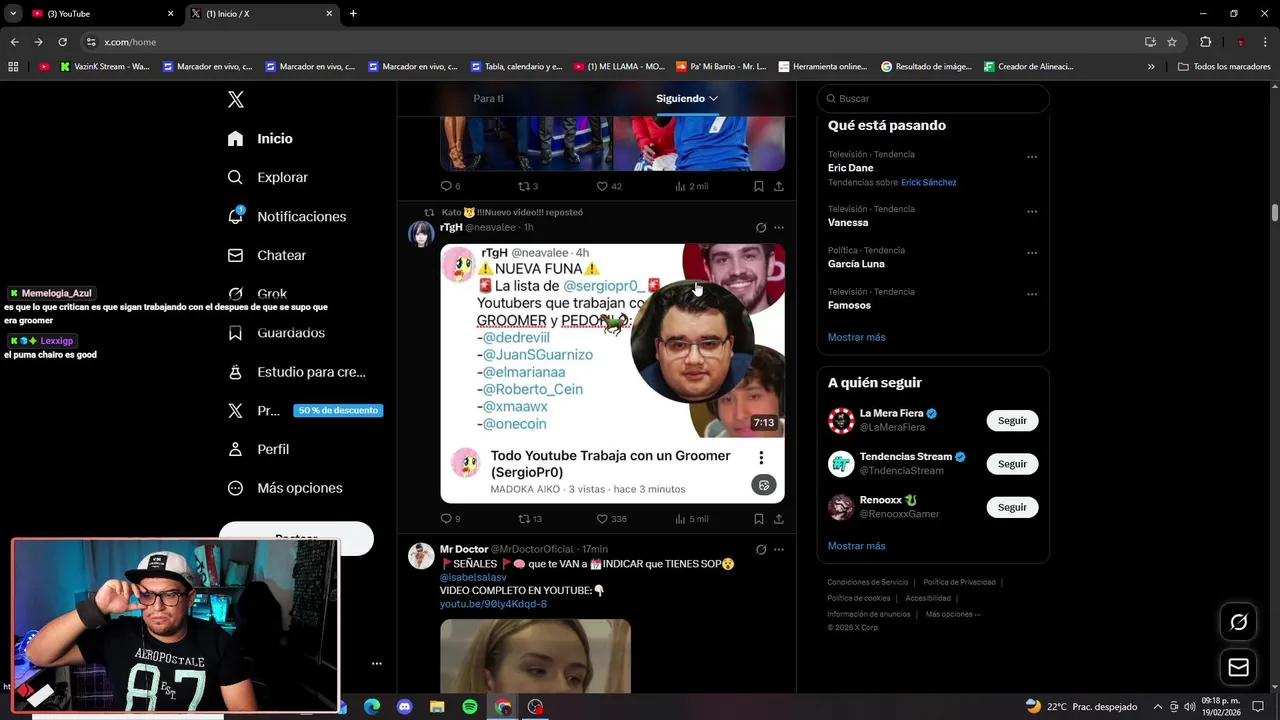Viewport: 1280px width, 720px height.
Task: Open more options for García Luna trend
Action: coord(1032,253)
